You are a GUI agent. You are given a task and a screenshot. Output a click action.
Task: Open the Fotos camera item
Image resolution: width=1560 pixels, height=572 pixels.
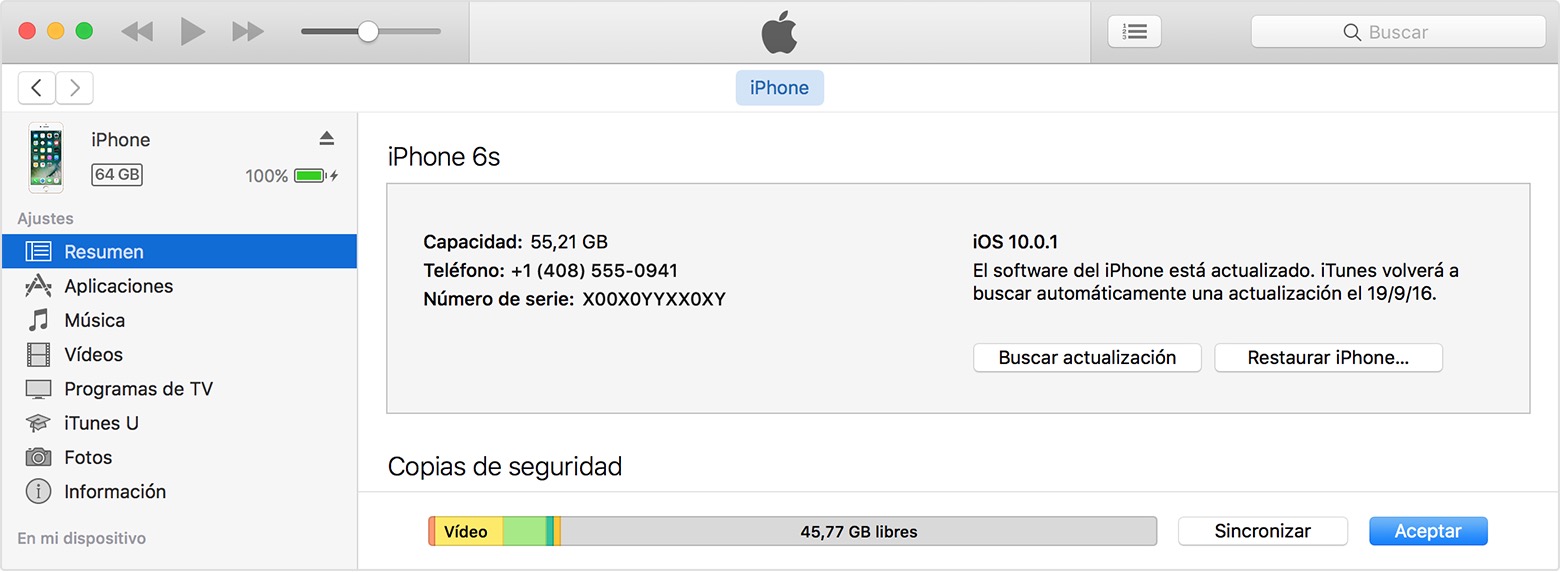pyautogui.click(x=38, y=457)
